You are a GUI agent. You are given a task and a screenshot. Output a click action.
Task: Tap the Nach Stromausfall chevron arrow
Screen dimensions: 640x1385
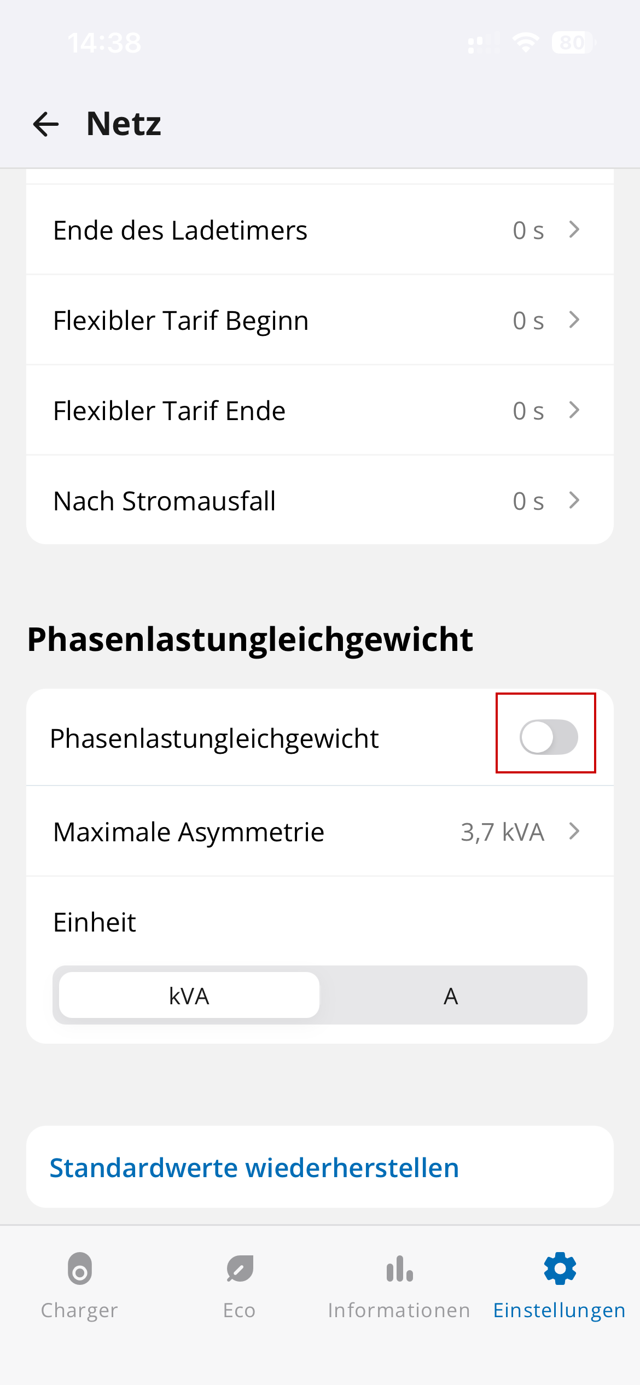pyautogui.click(x=574, y=501)
